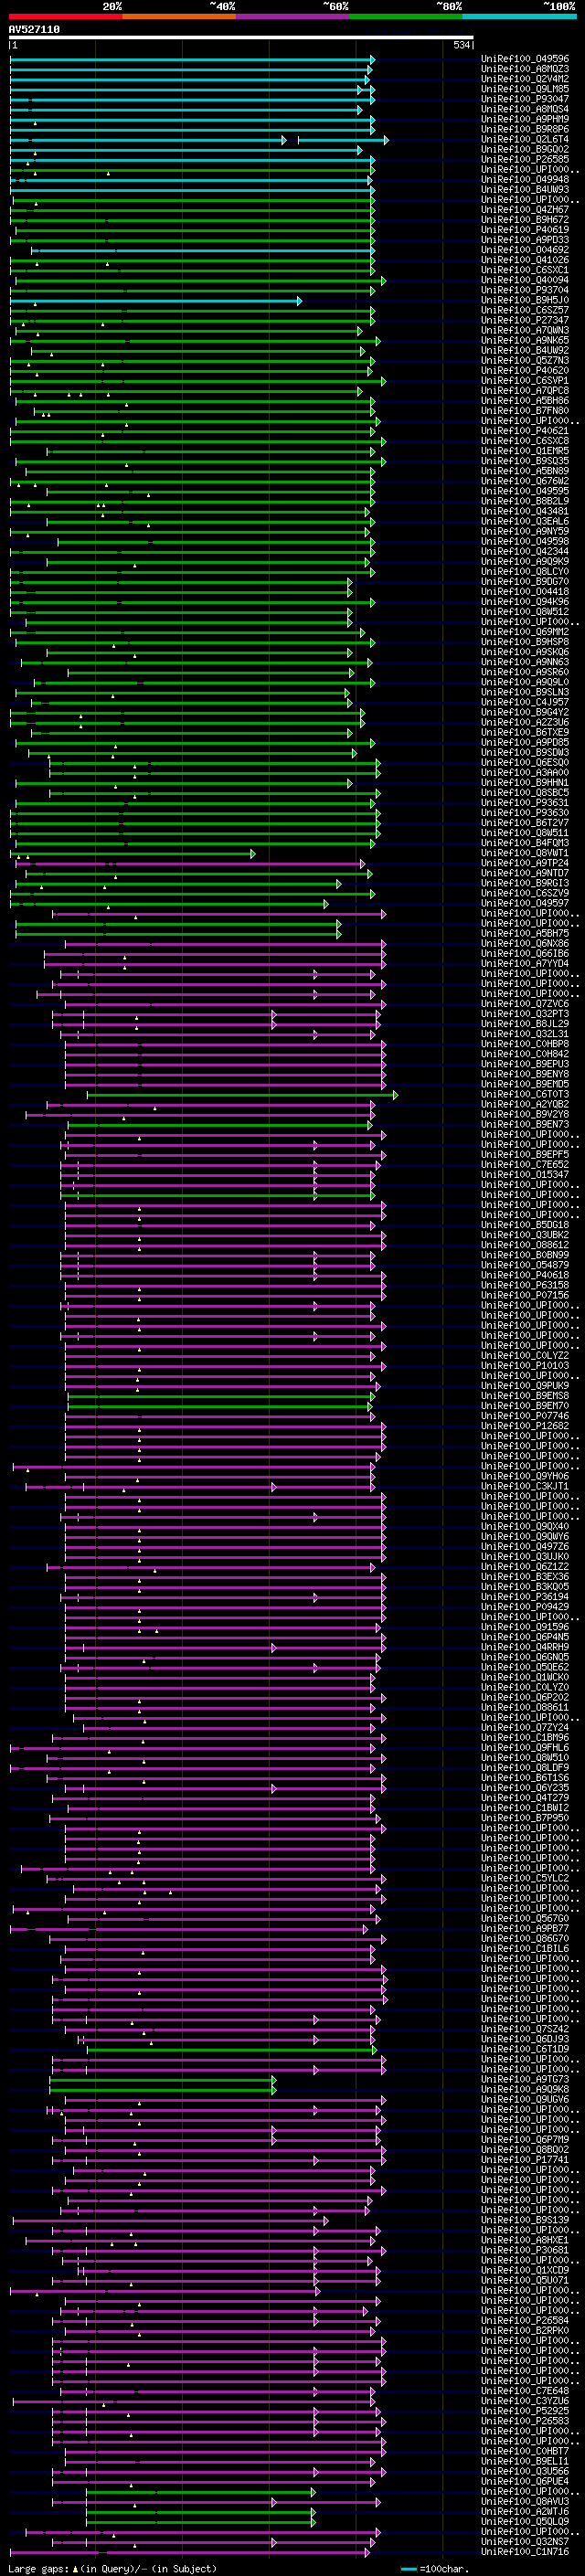Open hit UniRef100_P93047
The image size is (585, 2576).
[x=525, y=99]
